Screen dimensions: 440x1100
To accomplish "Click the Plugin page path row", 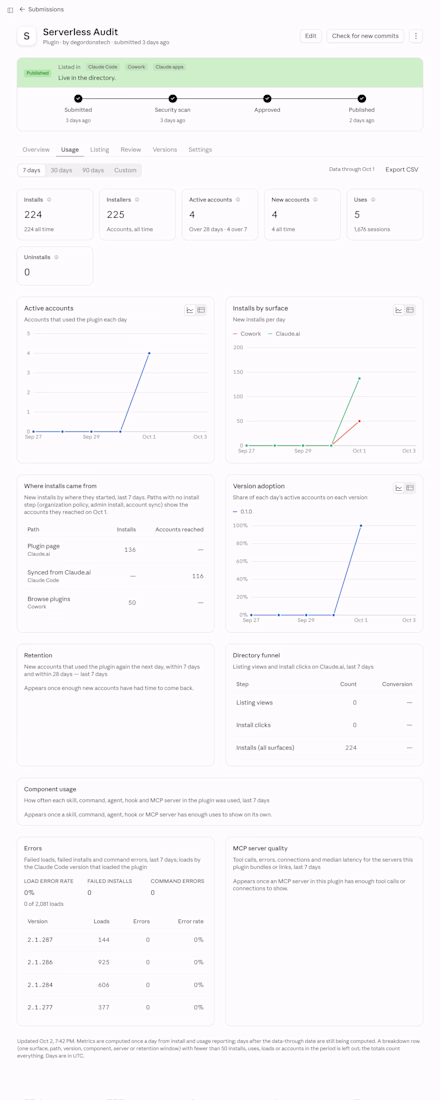I will 115,549.
